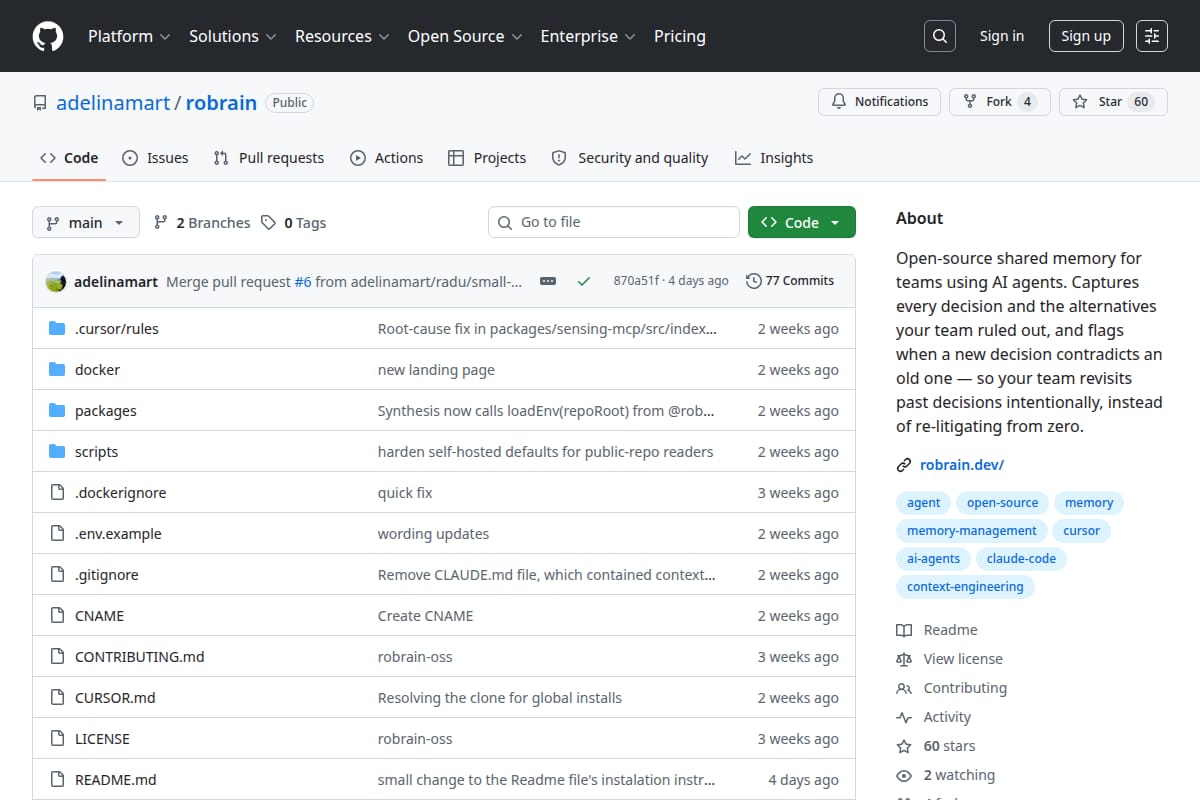Screen dimensions: 1200x800
Task: Switch to the Issues tab
Action: pyautogui.click(x=155, y=158)
